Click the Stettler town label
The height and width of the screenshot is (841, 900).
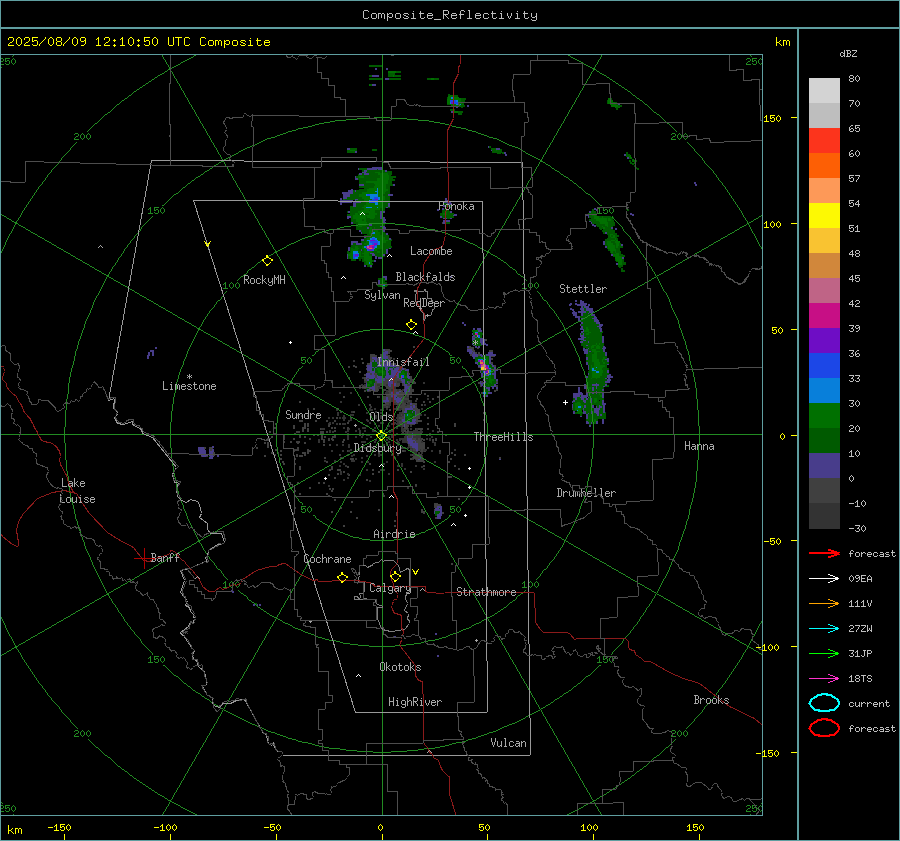(x=583, y=289)
